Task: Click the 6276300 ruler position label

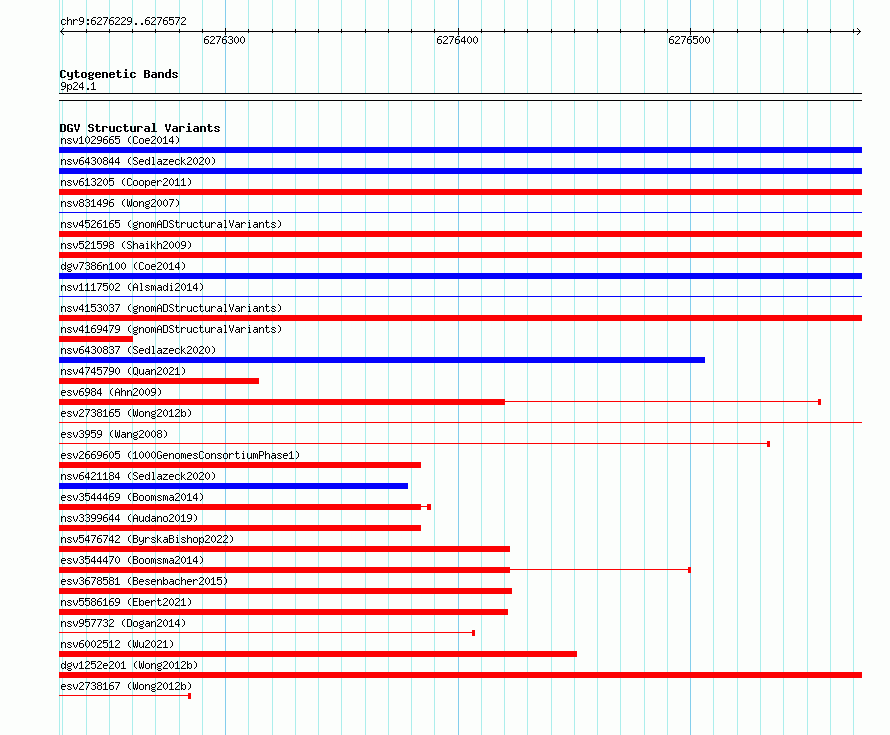Action: (224, 40)
